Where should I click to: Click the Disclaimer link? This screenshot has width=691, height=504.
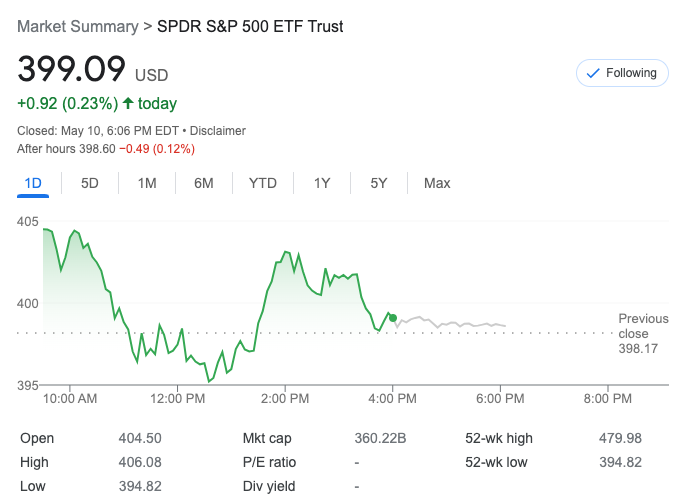pos(218,131)
